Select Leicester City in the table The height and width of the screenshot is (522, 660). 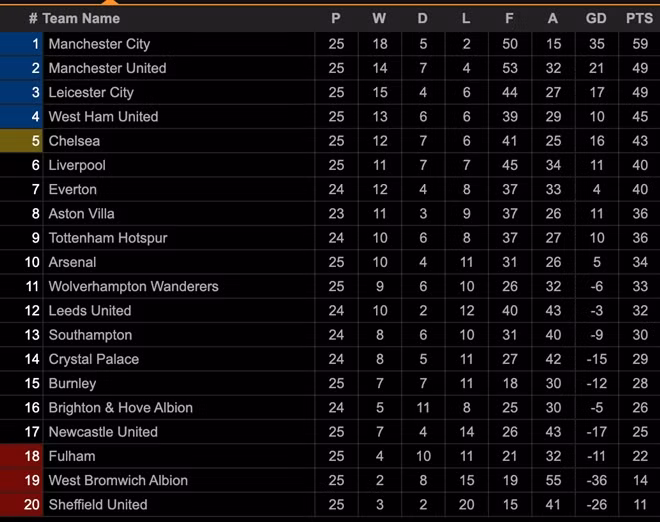pyautogui.click(x=91, y=92)
